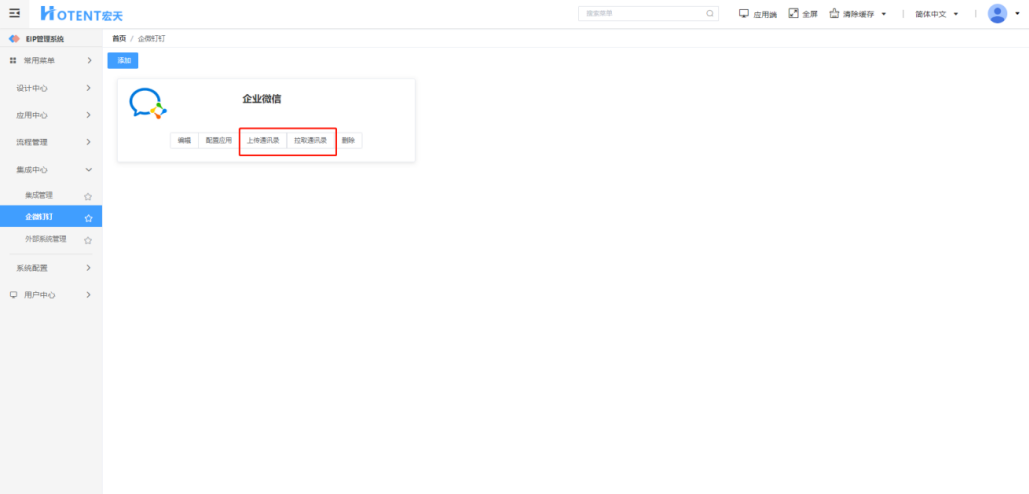This screenshot has width=1029, height=494.
Task: Expand the 系统配置 chevron
Action: (89, 268)
